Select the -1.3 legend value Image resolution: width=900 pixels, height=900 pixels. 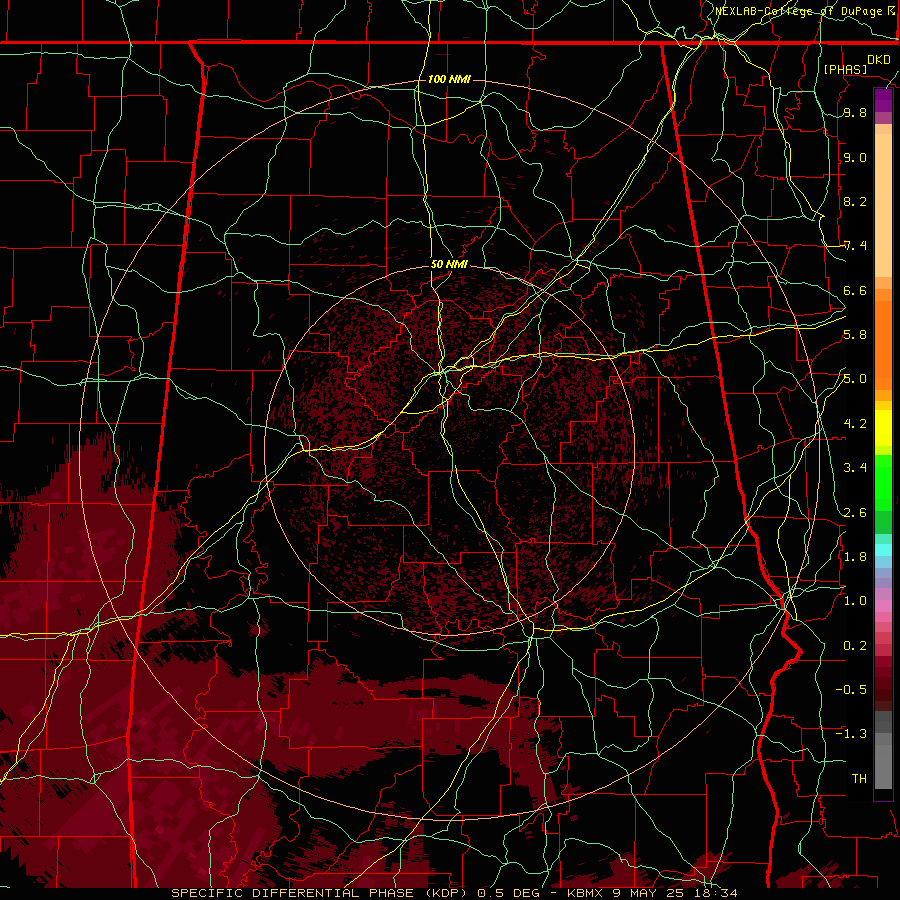point(851,734)
